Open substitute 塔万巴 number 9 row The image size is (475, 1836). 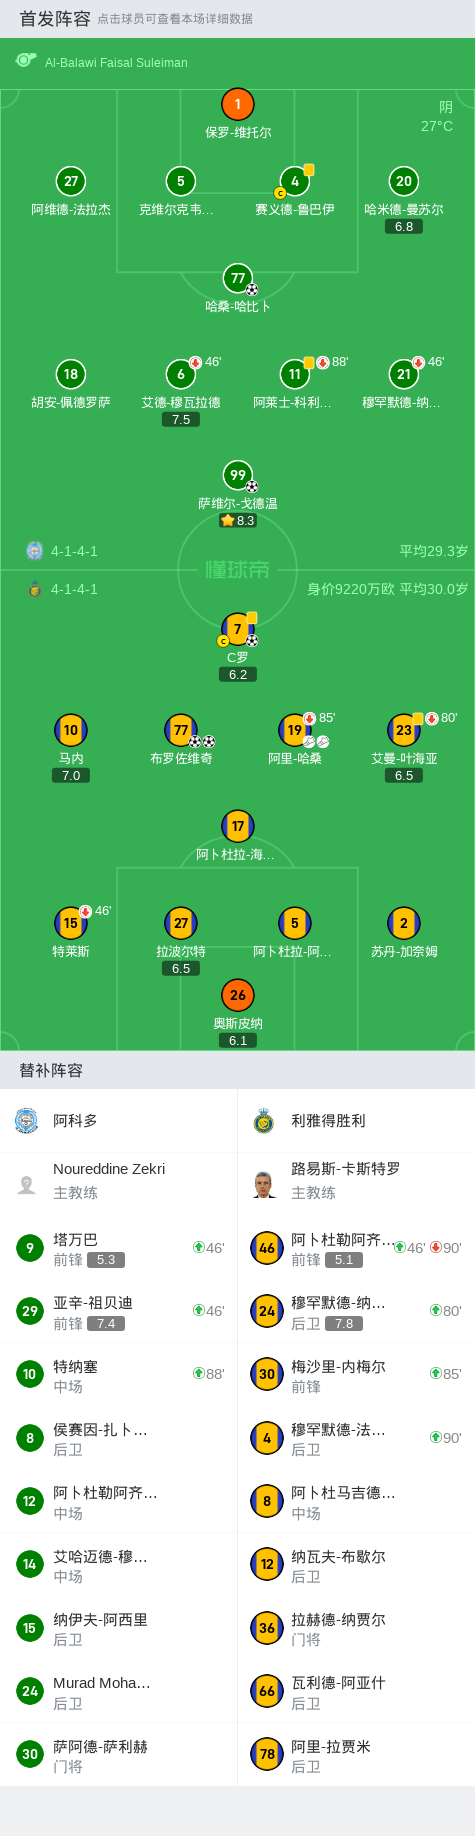click(119, 1248)
